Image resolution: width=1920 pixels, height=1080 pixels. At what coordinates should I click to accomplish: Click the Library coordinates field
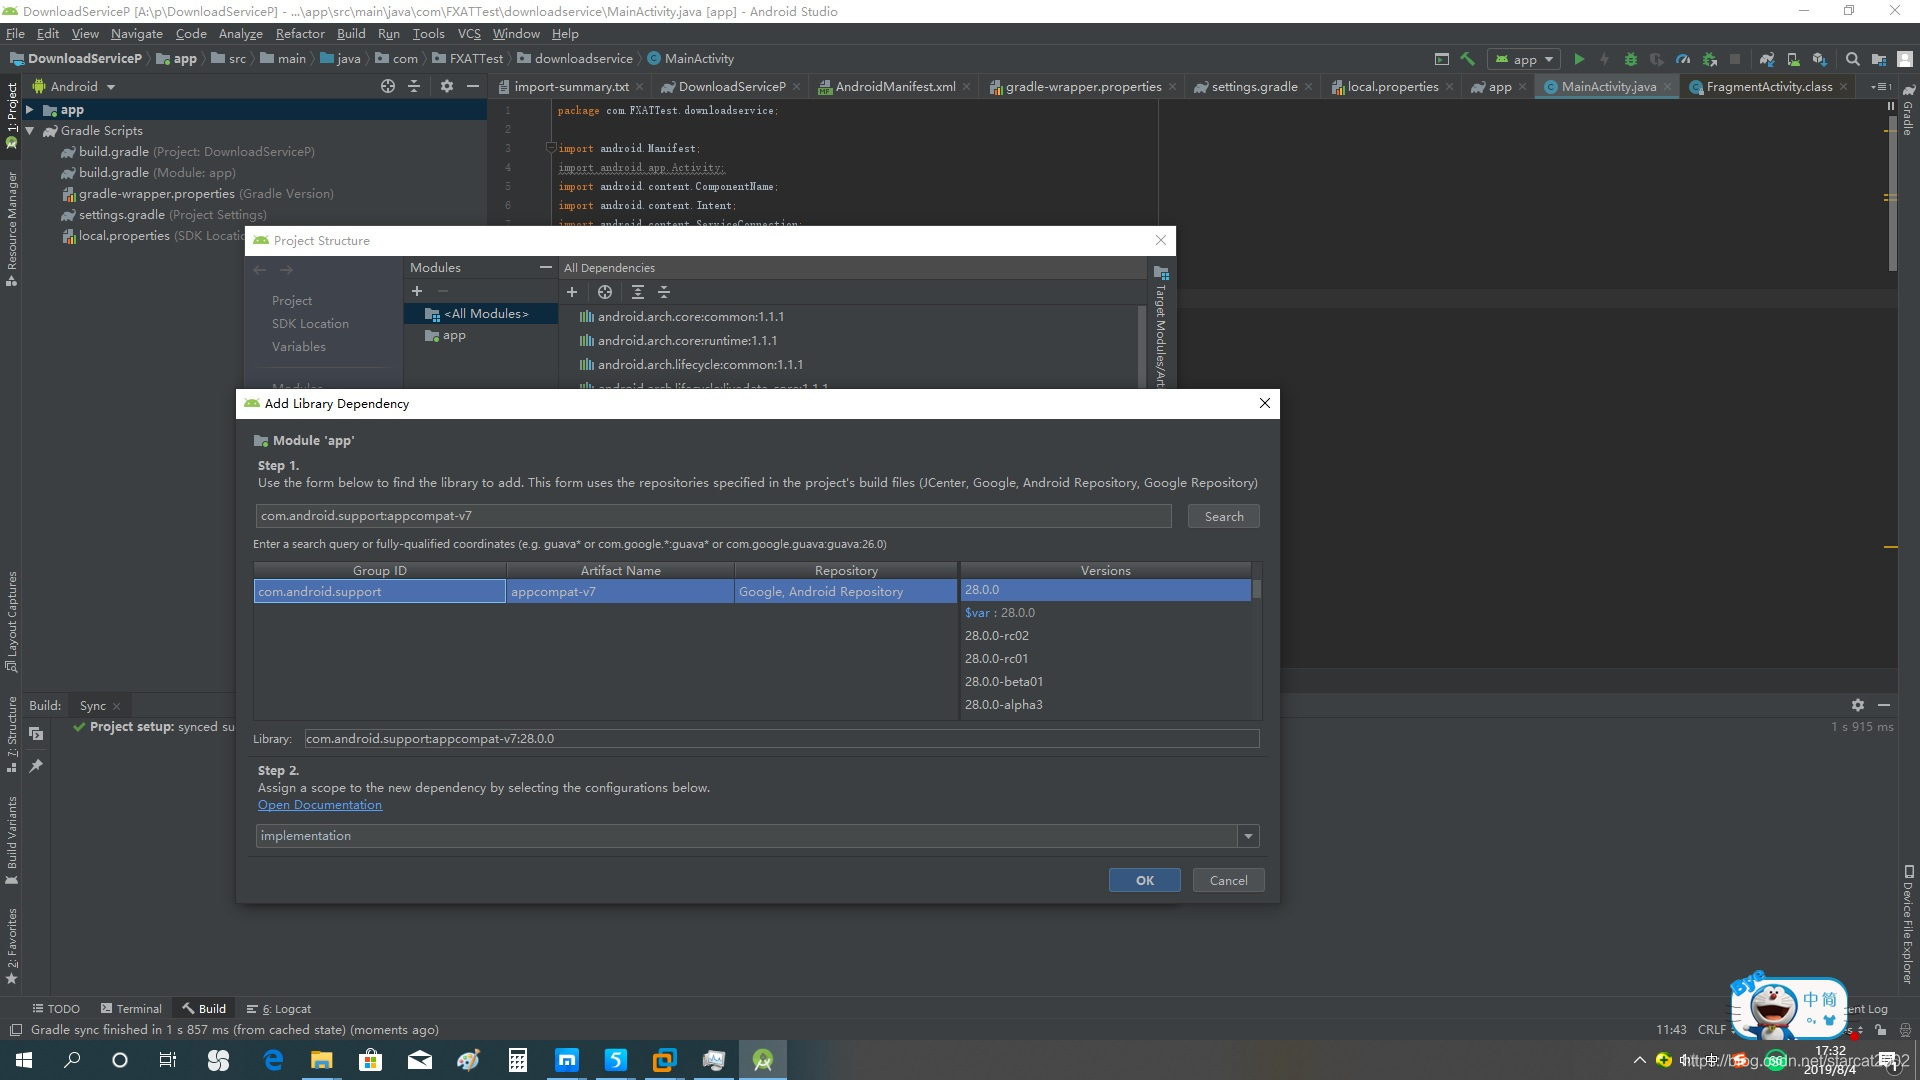781,739
